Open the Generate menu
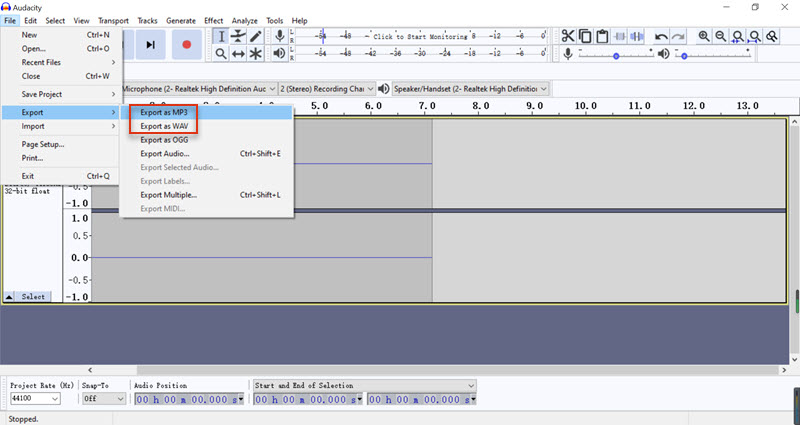Image resolution: width=800 pixels, height=425 pixels. (181, 21)
